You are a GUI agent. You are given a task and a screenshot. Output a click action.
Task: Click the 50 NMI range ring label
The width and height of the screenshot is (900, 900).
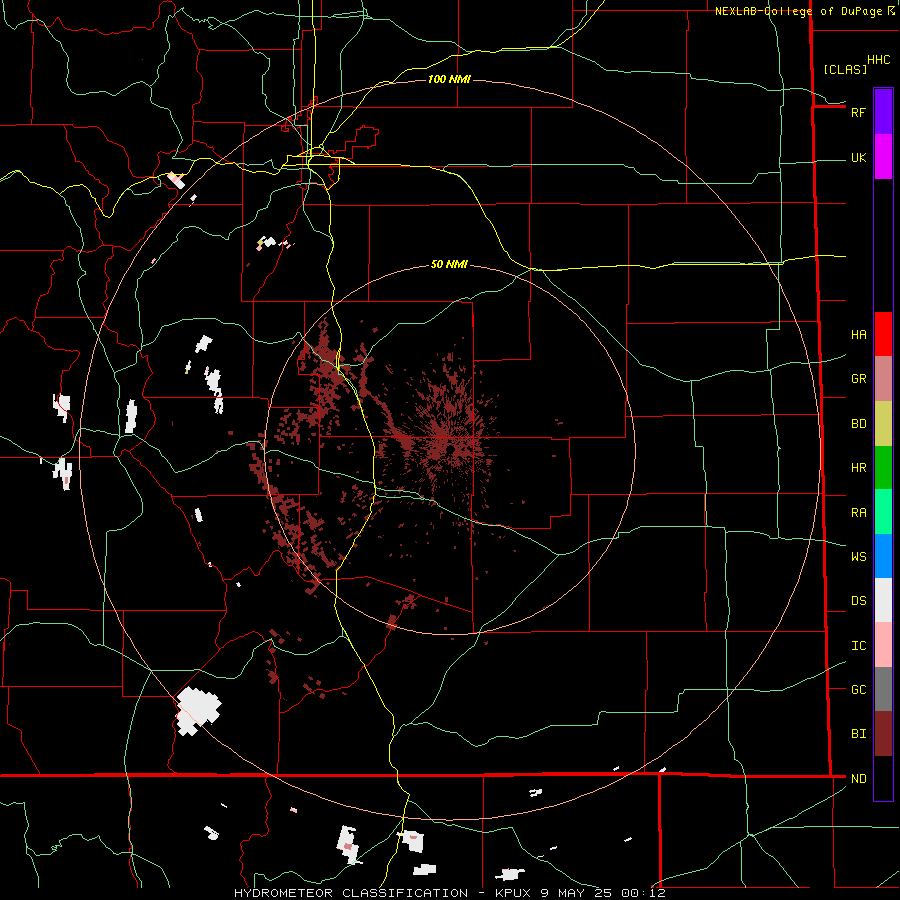tap(449, 265)
